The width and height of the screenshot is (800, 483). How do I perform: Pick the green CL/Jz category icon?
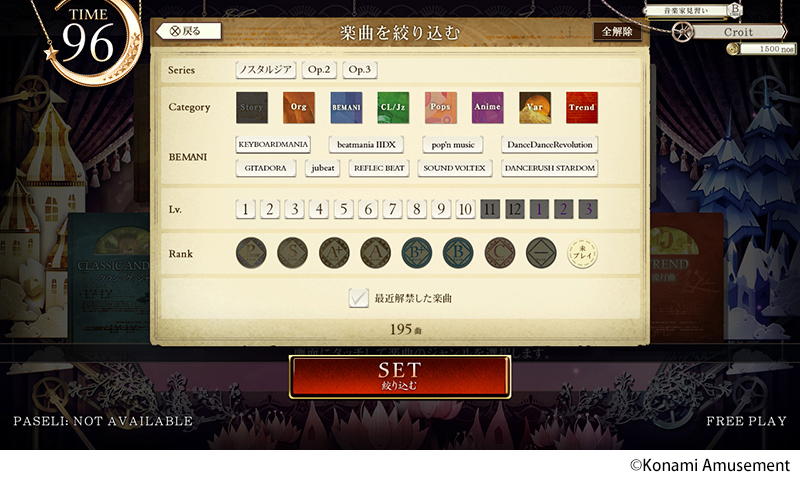(x=393, y=108)
